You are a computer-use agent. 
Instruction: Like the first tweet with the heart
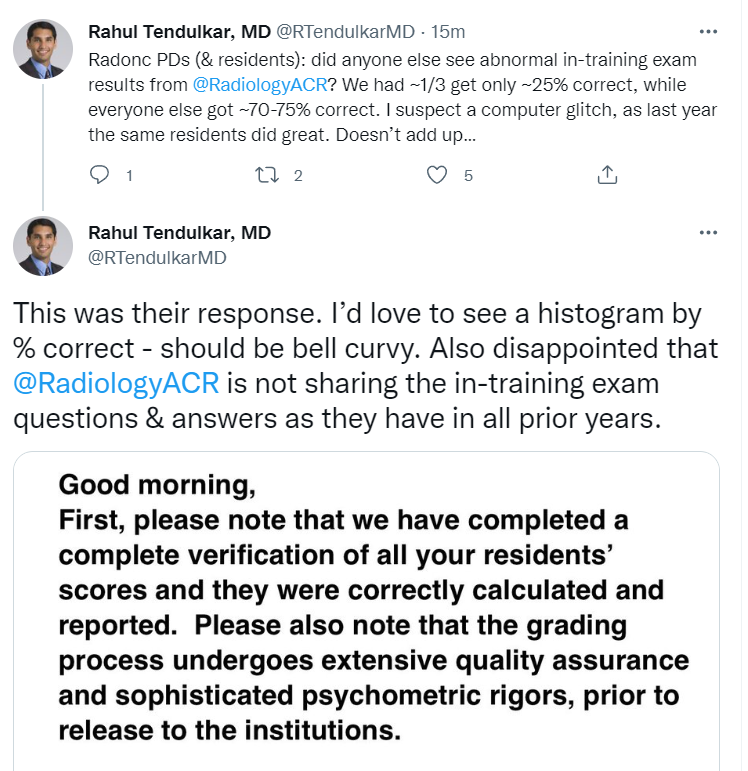coord(436,175)
